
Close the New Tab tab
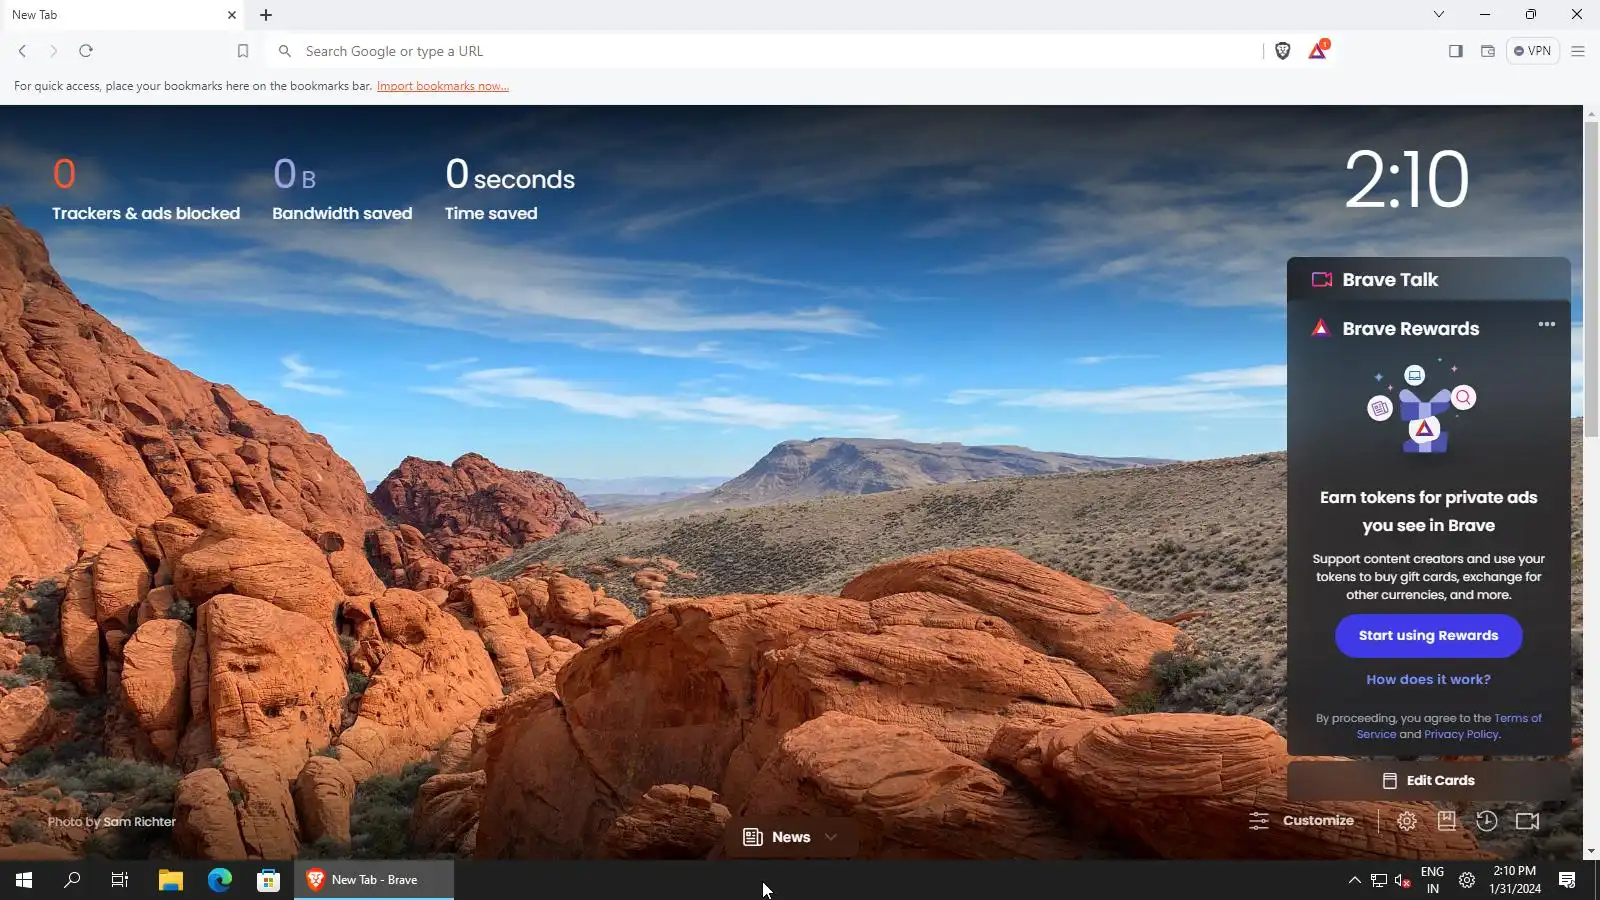[232, 15]
